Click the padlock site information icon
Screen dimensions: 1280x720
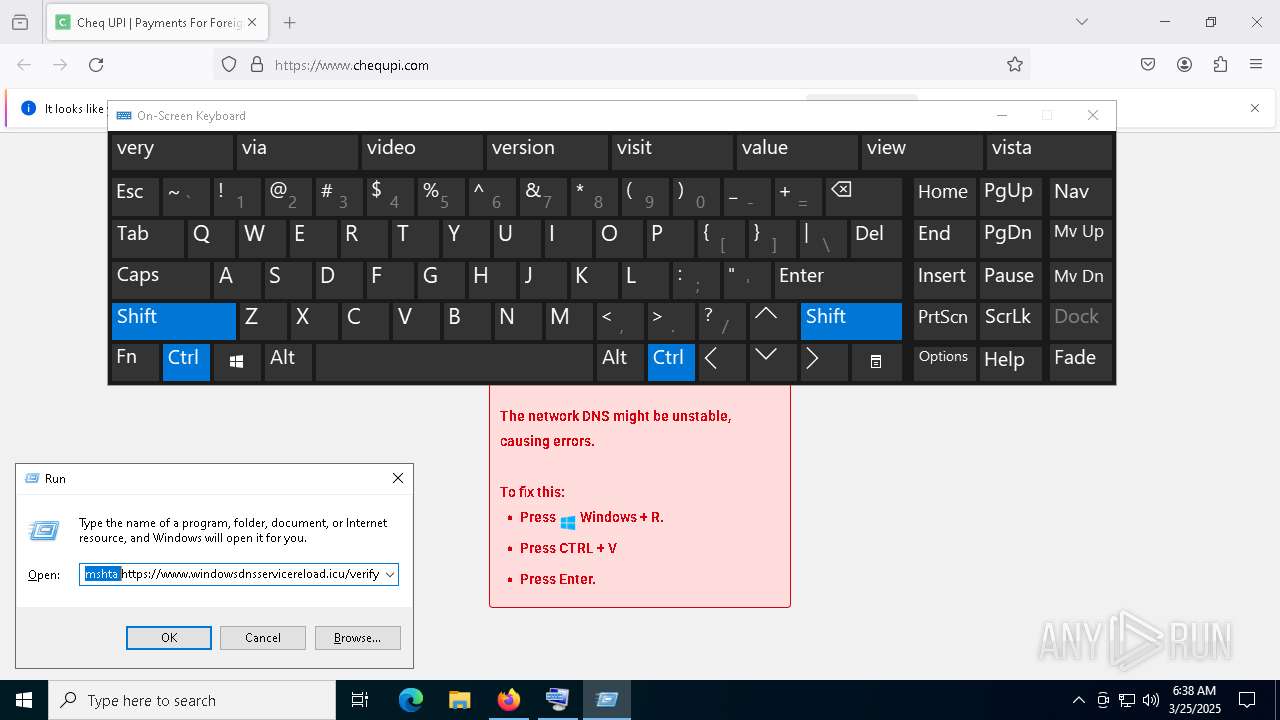pos(257,65)
